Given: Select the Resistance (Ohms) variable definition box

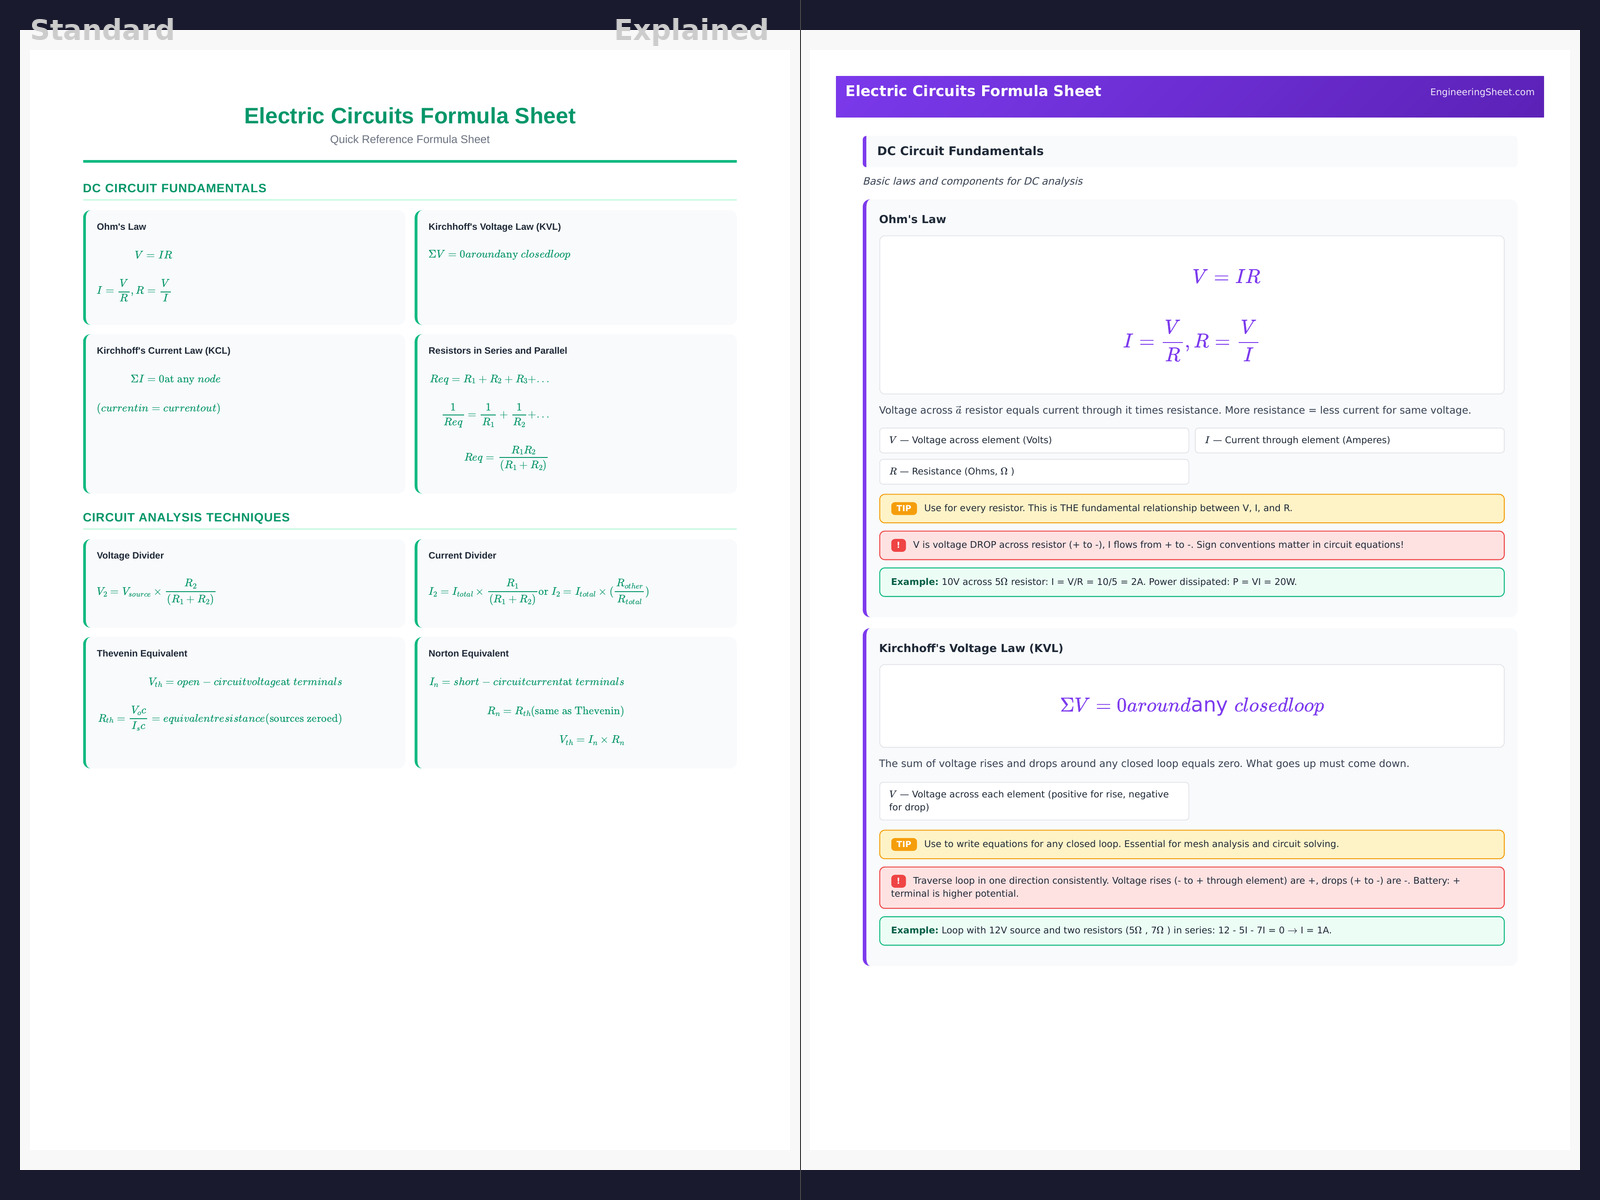Looking at the screenshot, I should pos(1033,471).
